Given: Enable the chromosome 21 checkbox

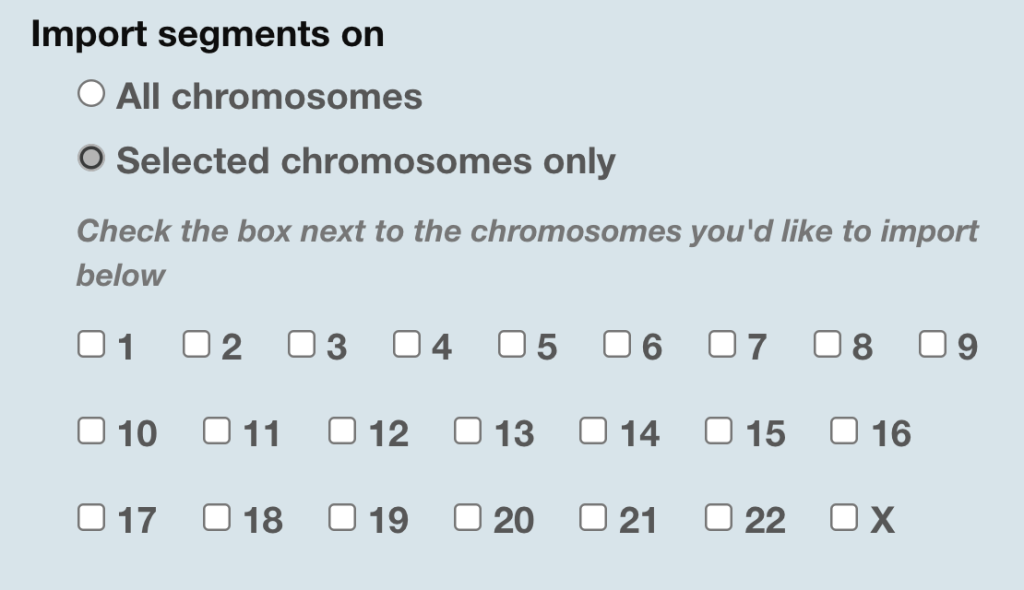Looking at the screenshot, I should (592, 516).
